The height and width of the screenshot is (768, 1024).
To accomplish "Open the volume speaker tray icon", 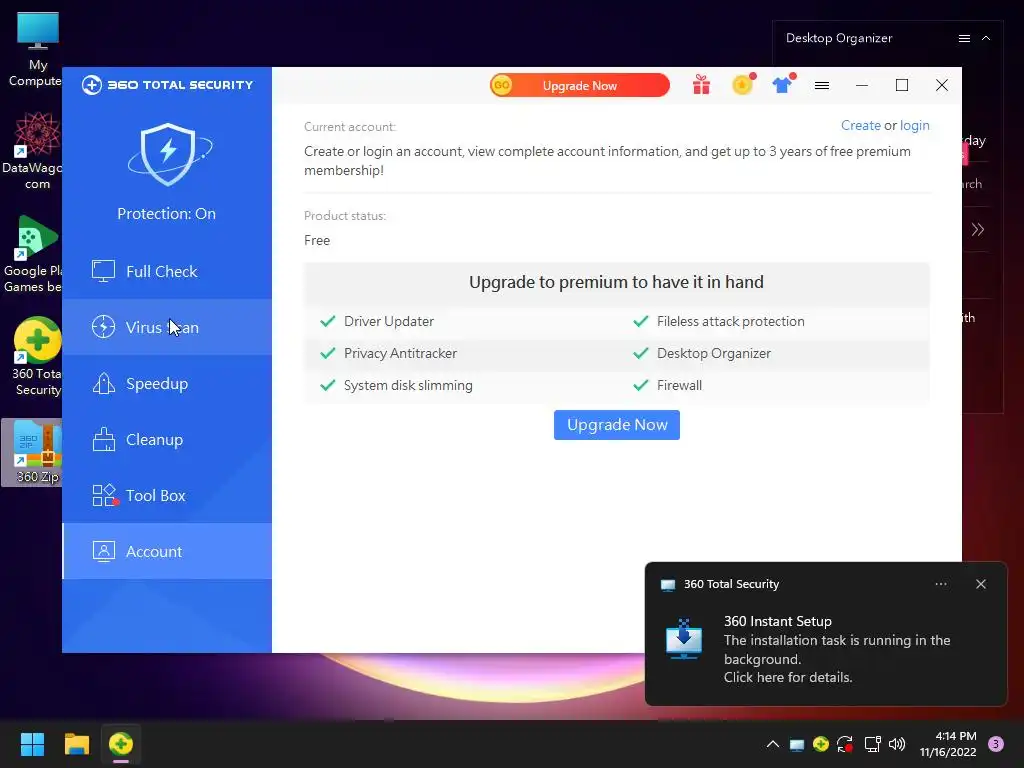I will pyautogui.click(x=897, y=744).
